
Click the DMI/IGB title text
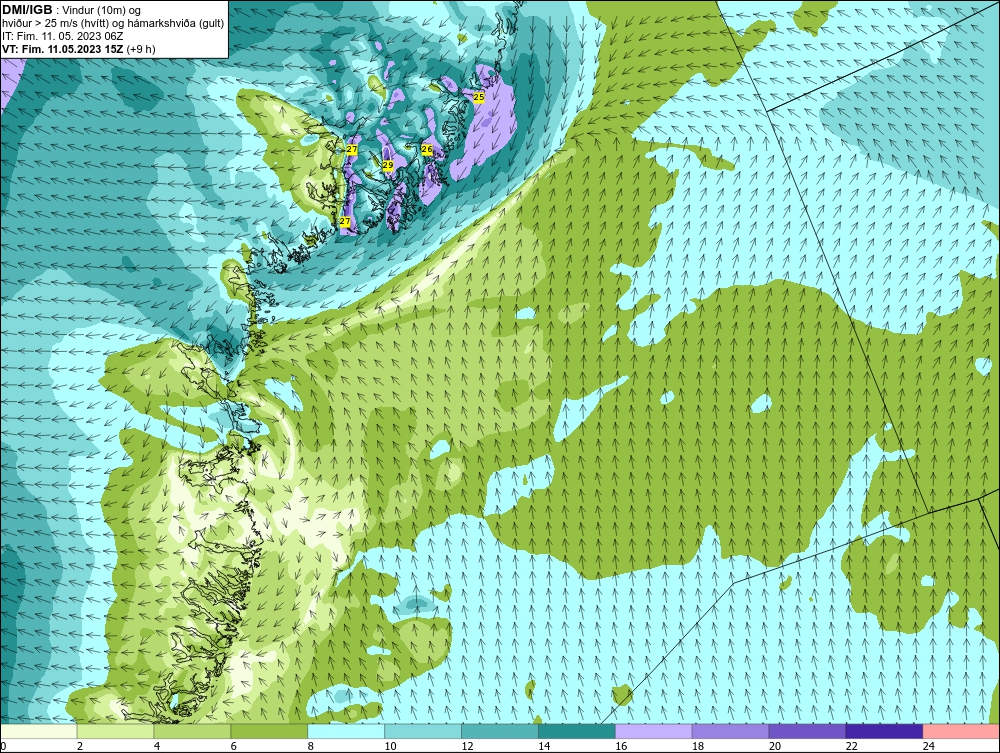pyautogui.click(x=27, y=10)
